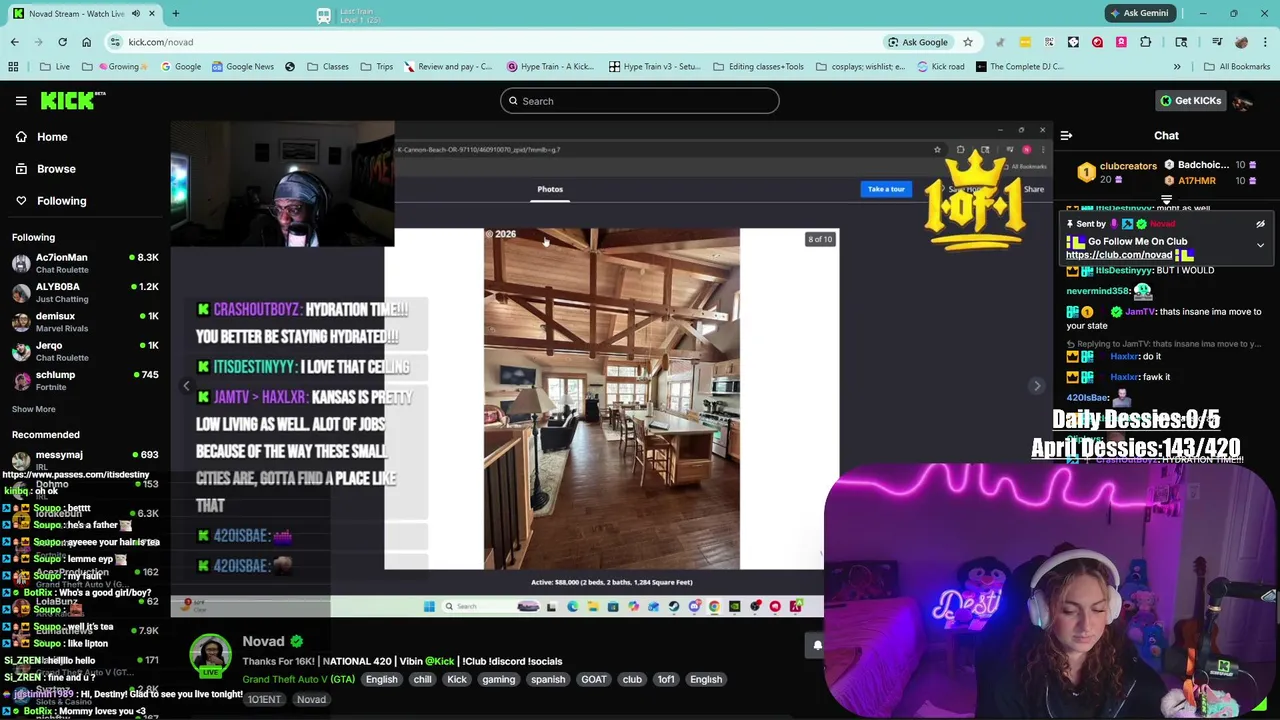Collapse the chat panel with the arrow icon

click(x=1066, y=135)
